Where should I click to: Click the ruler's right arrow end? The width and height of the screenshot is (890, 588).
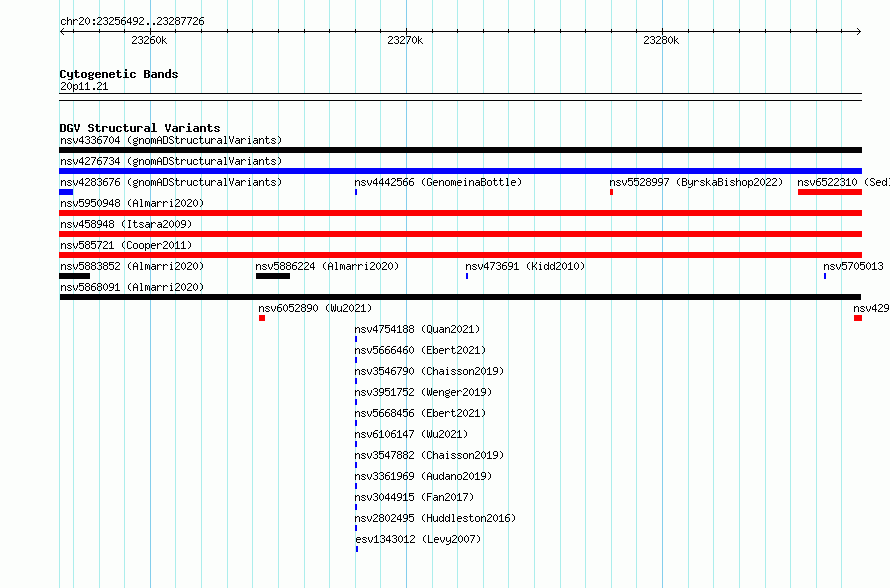coord(859,31)
